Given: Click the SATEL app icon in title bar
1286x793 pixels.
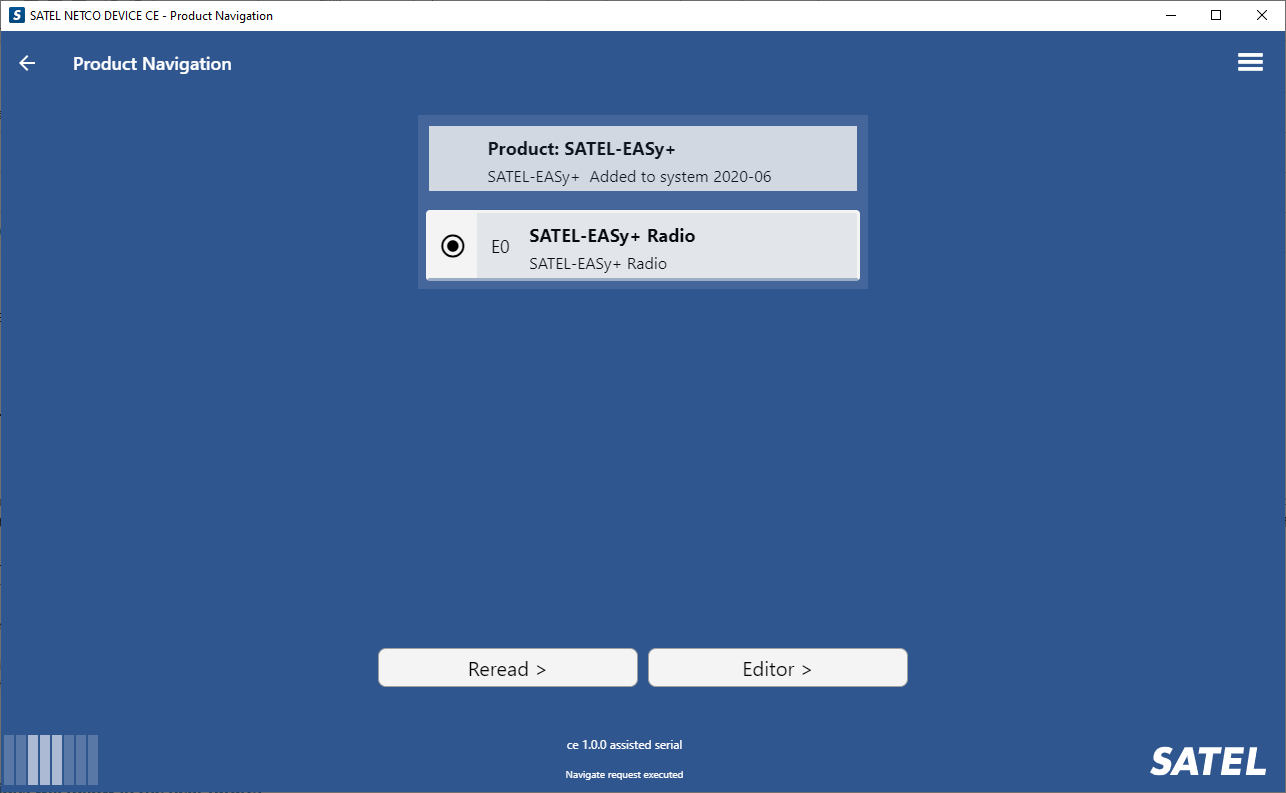Looking at the screenshot, I should tap(16, 15).
